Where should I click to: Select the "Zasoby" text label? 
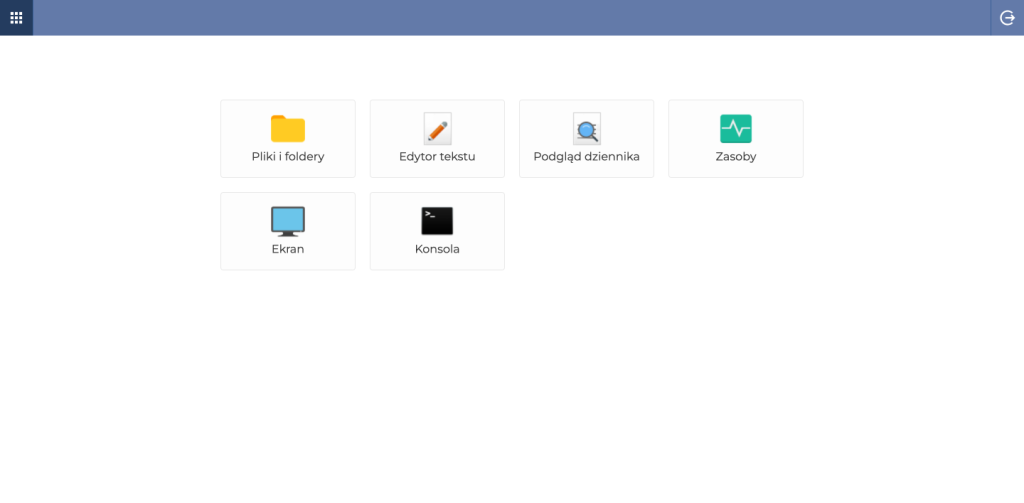point(736,157)
